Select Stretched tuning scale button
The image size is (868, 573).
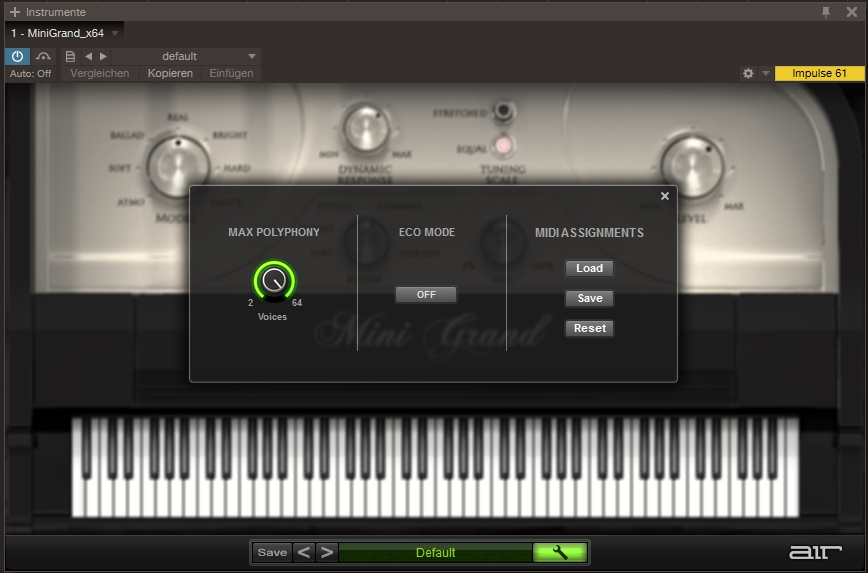pos(503,111)
